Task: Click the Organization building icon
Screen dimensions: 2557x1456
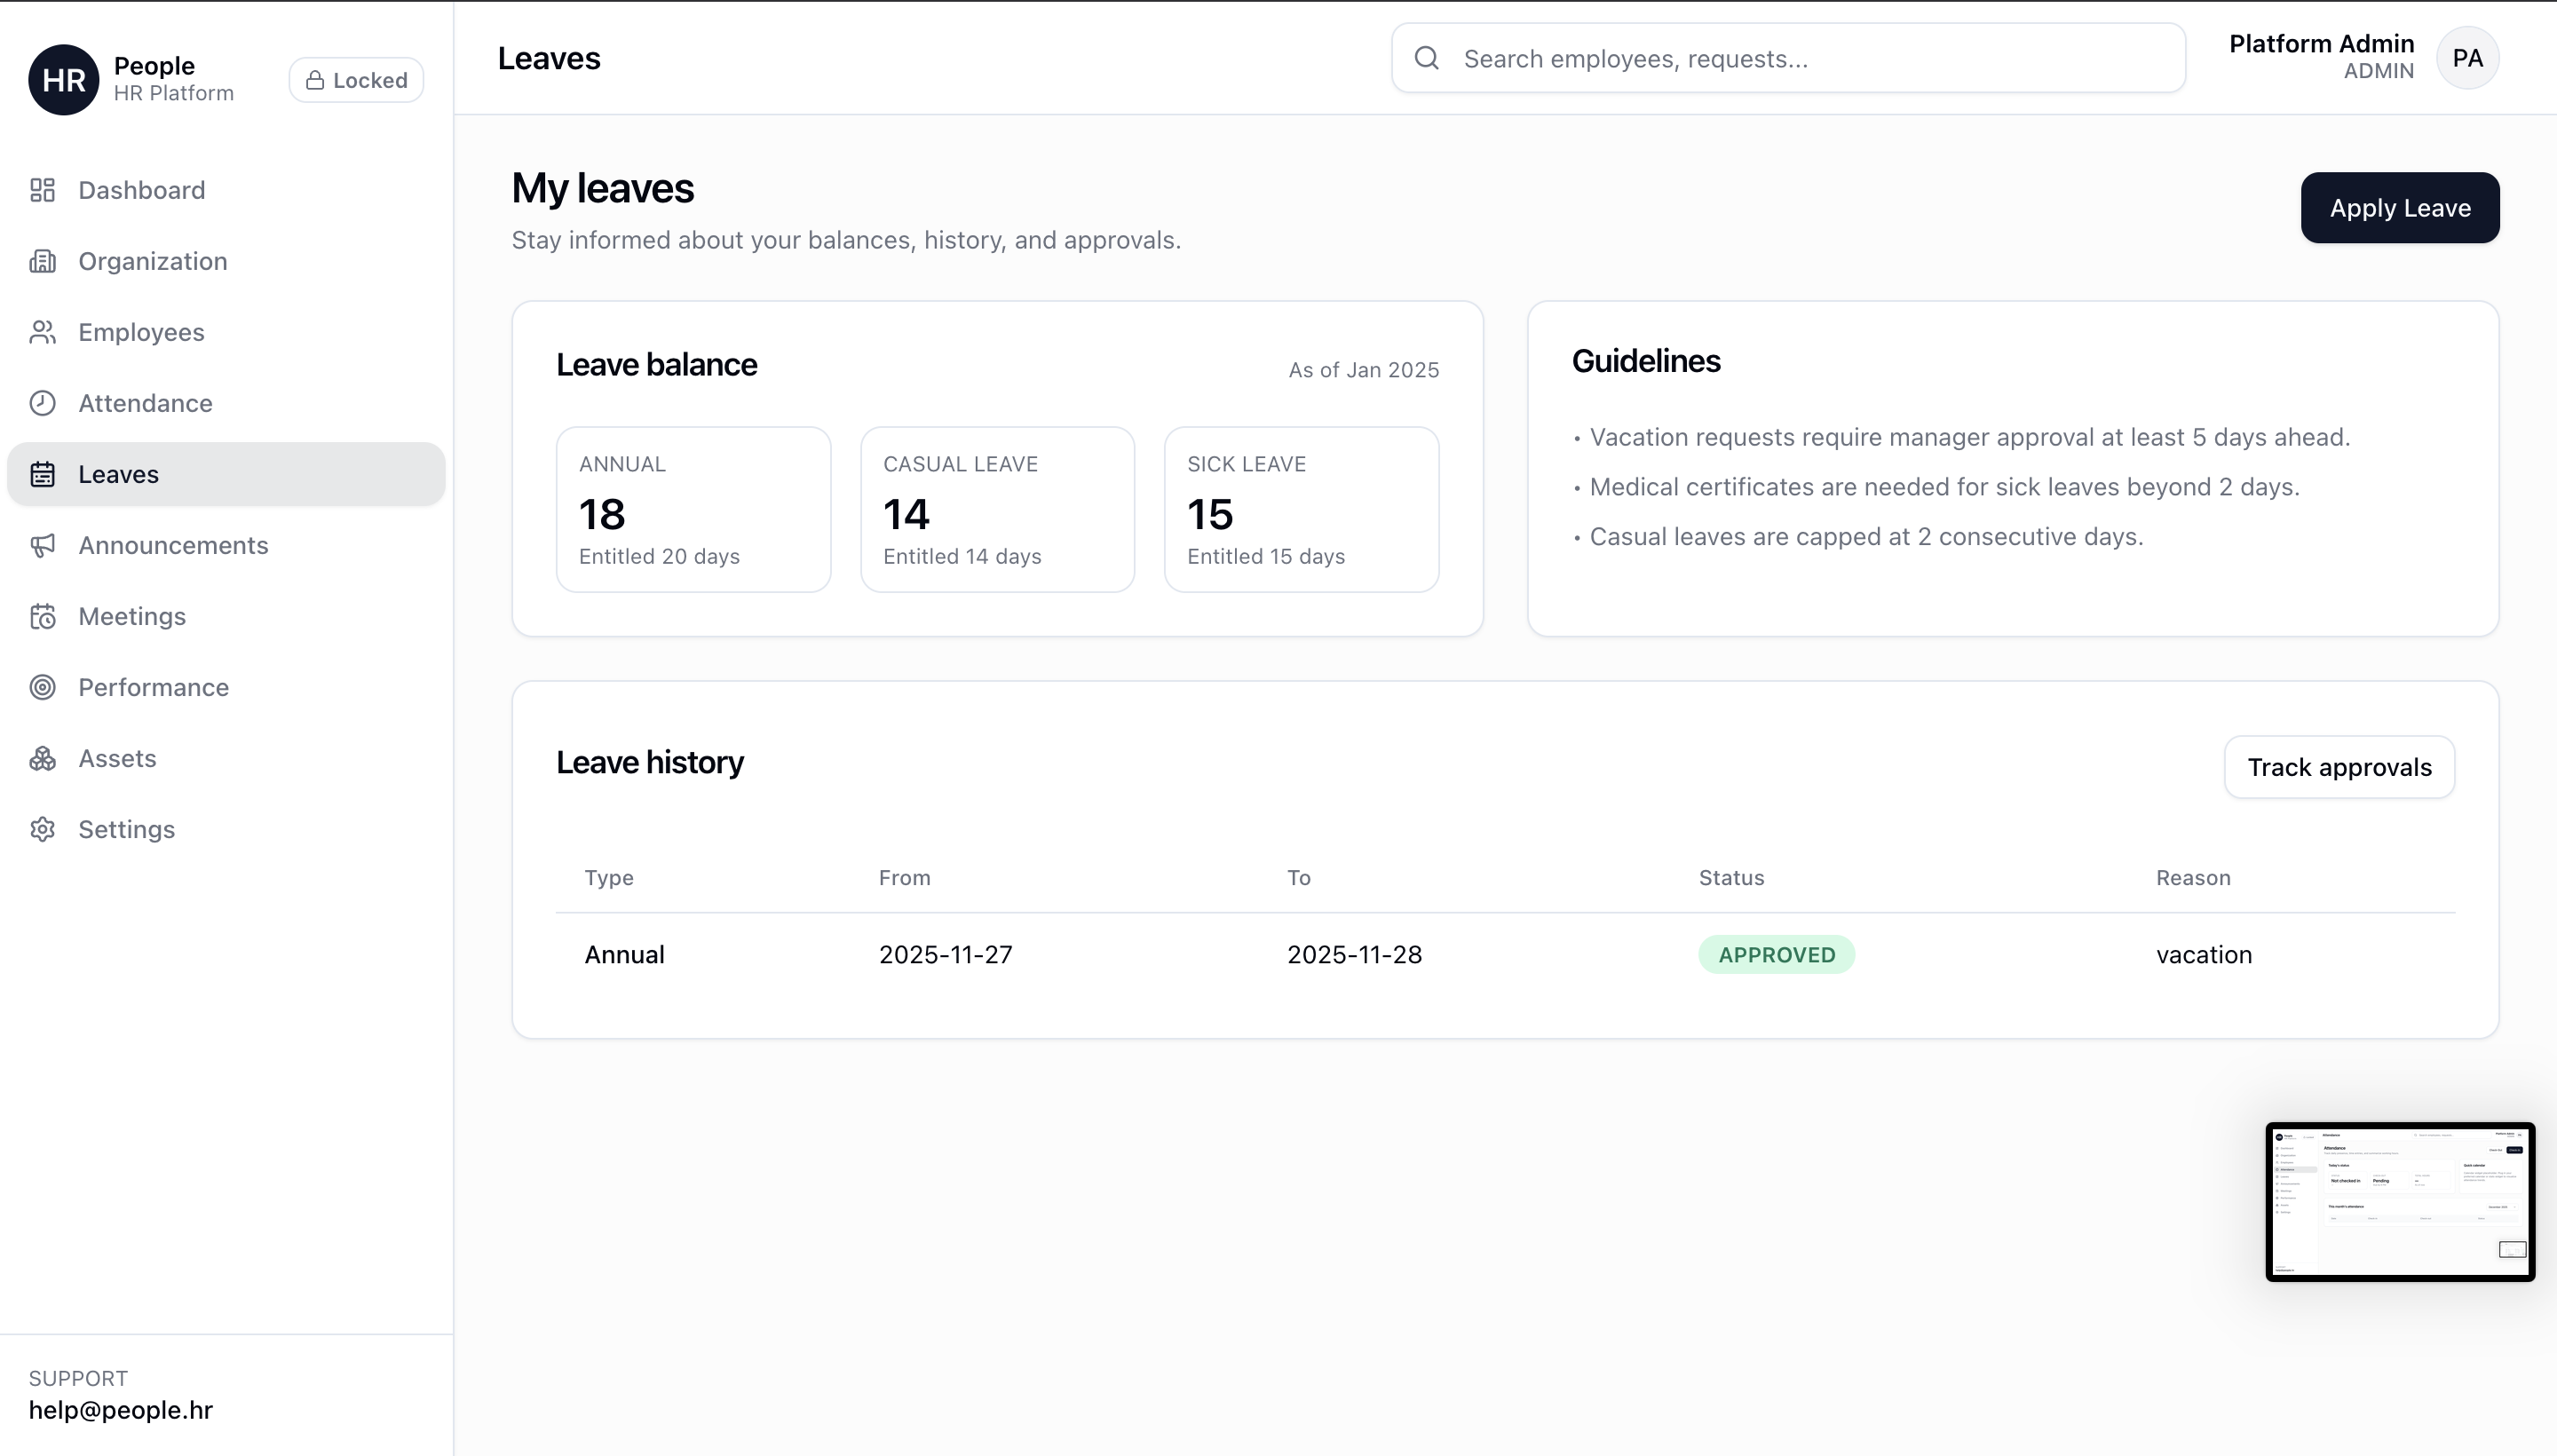Action: point(42,261)
